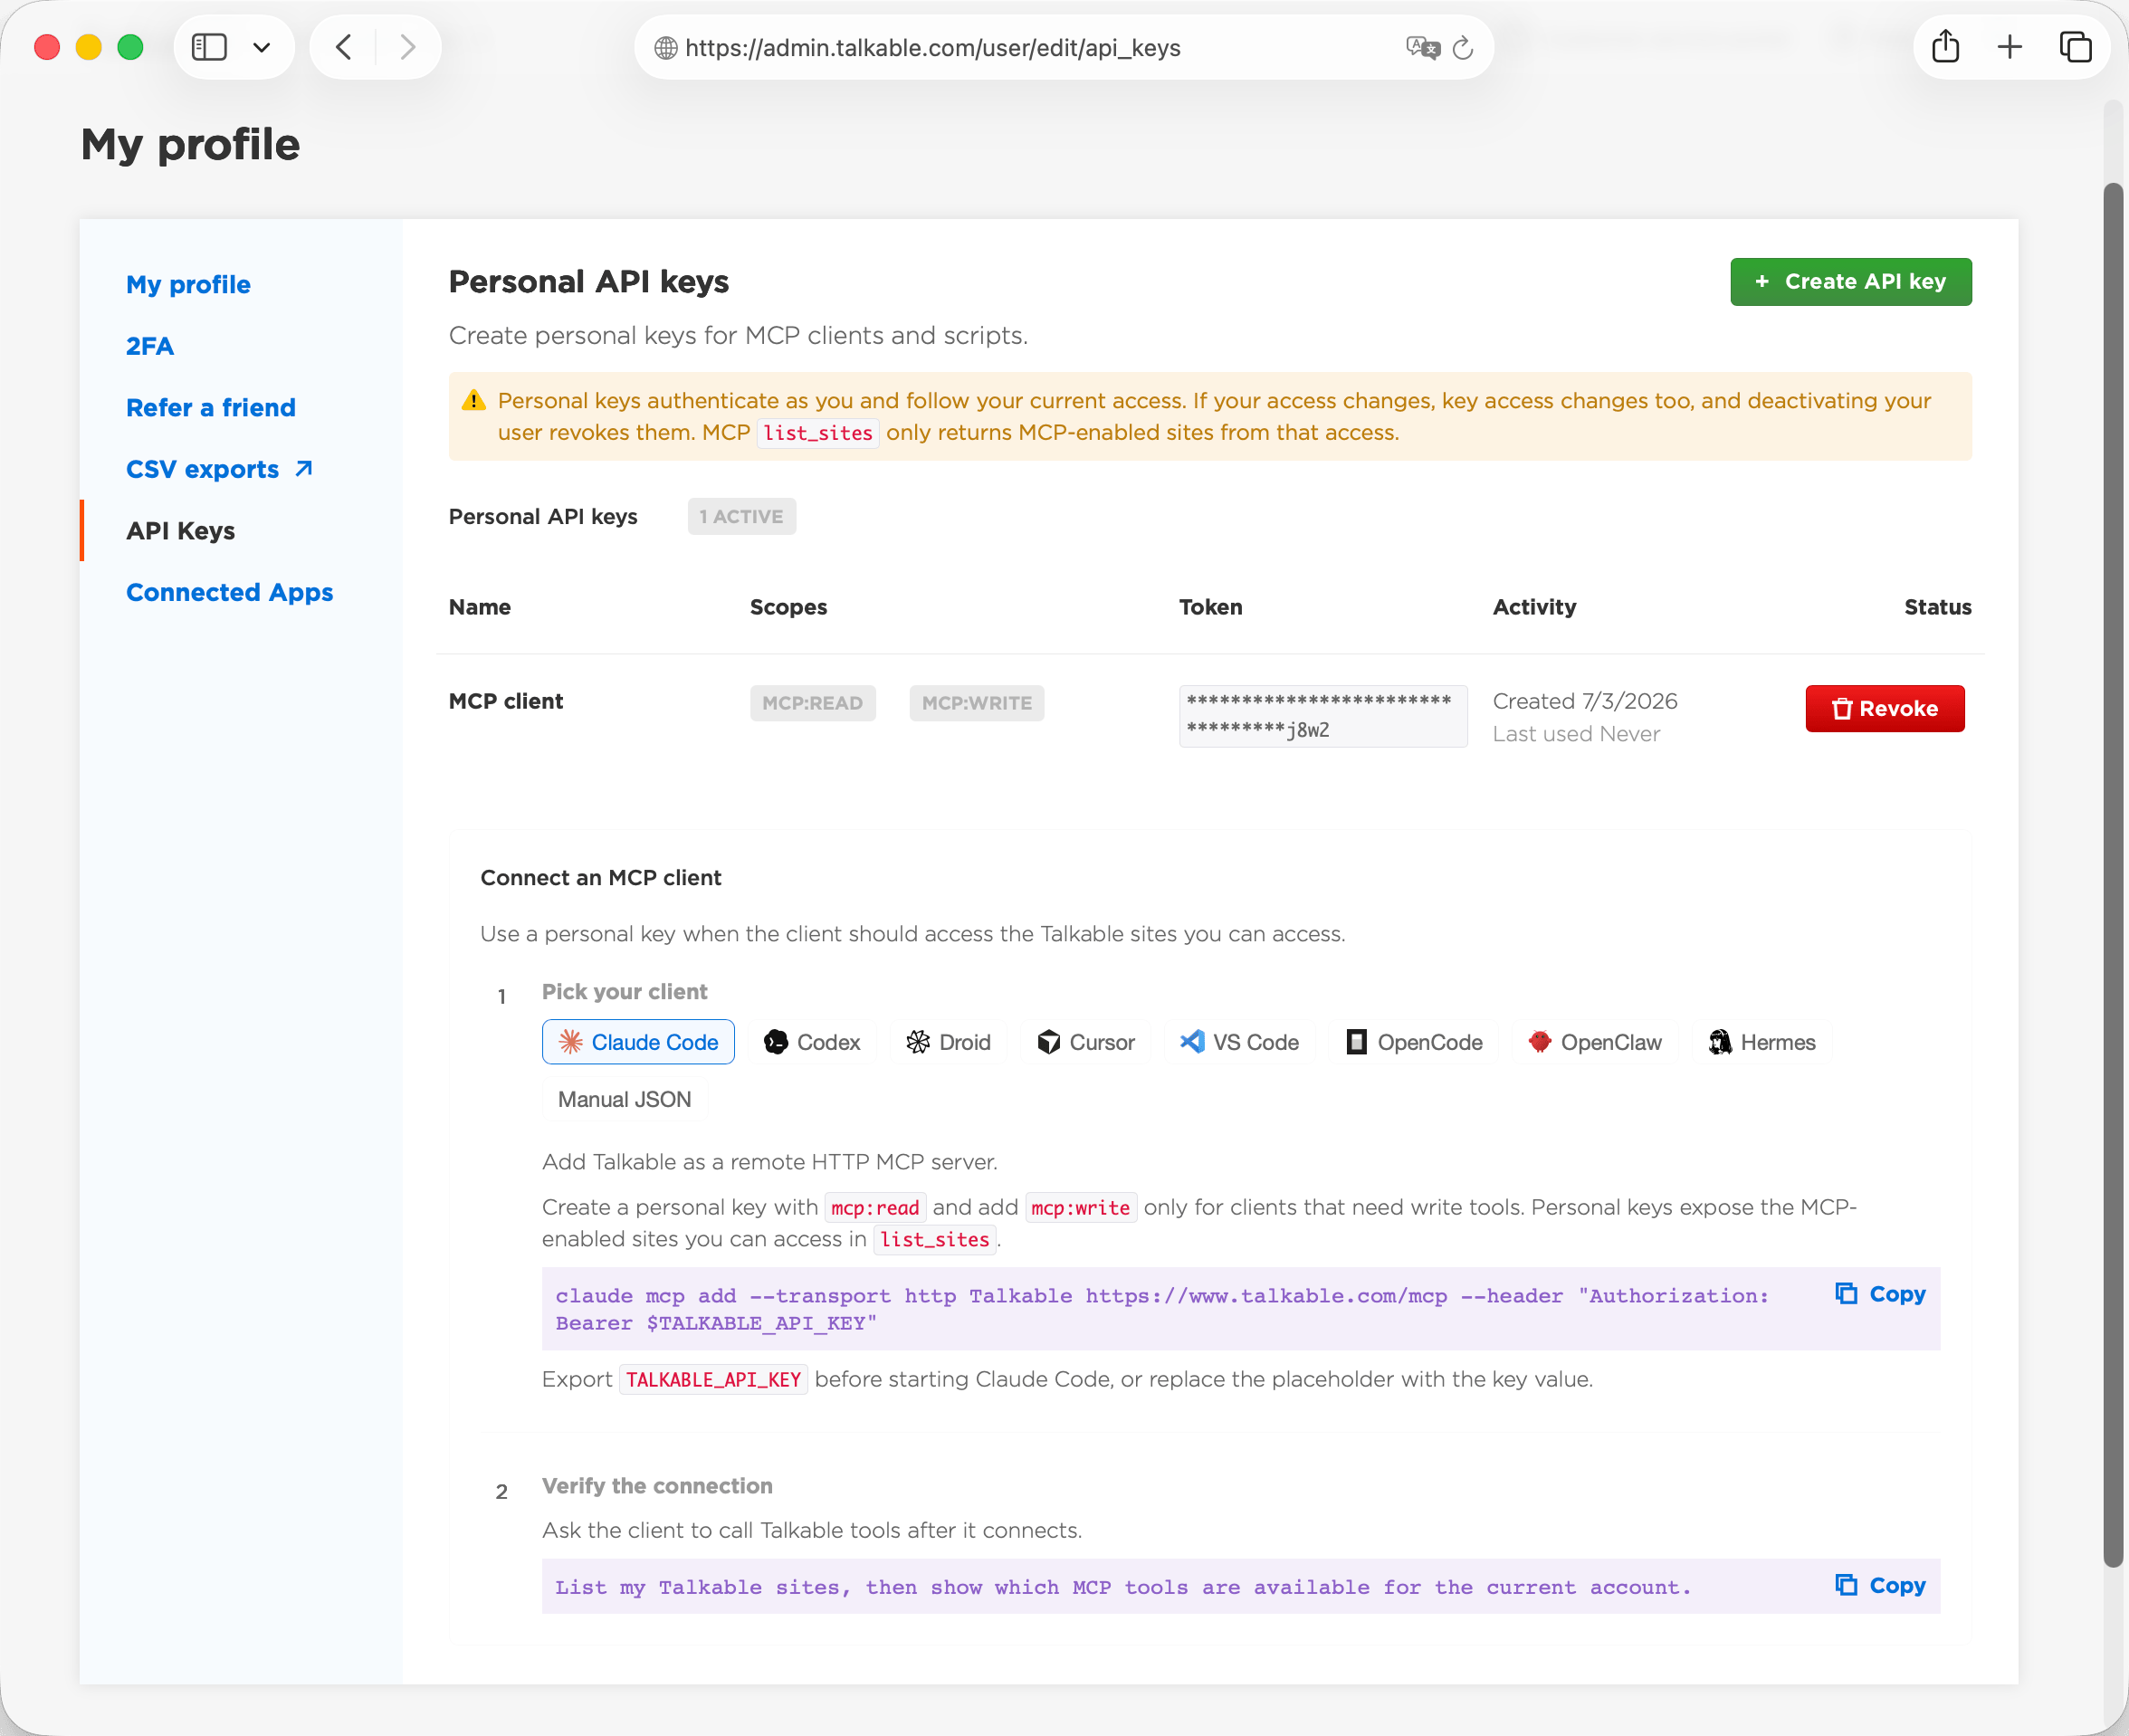The height and width of the screenshot is (1736, 2129).
Task: Open the 2FA settings section
Action: pos(150,346)
